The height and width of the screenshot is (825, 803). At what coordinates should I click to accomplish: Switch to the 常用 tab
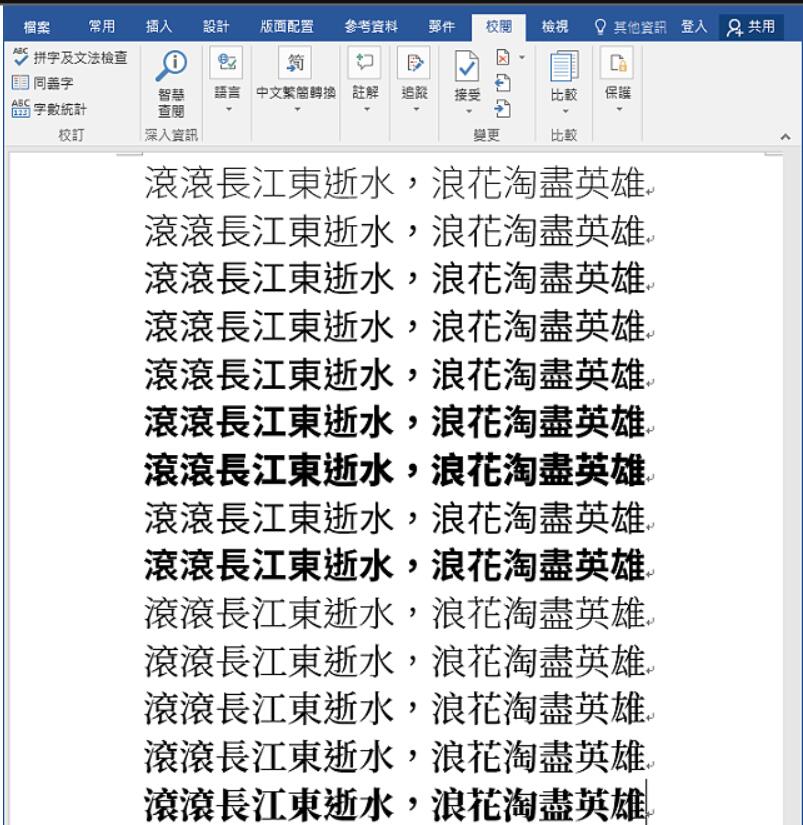pos(102,26)
